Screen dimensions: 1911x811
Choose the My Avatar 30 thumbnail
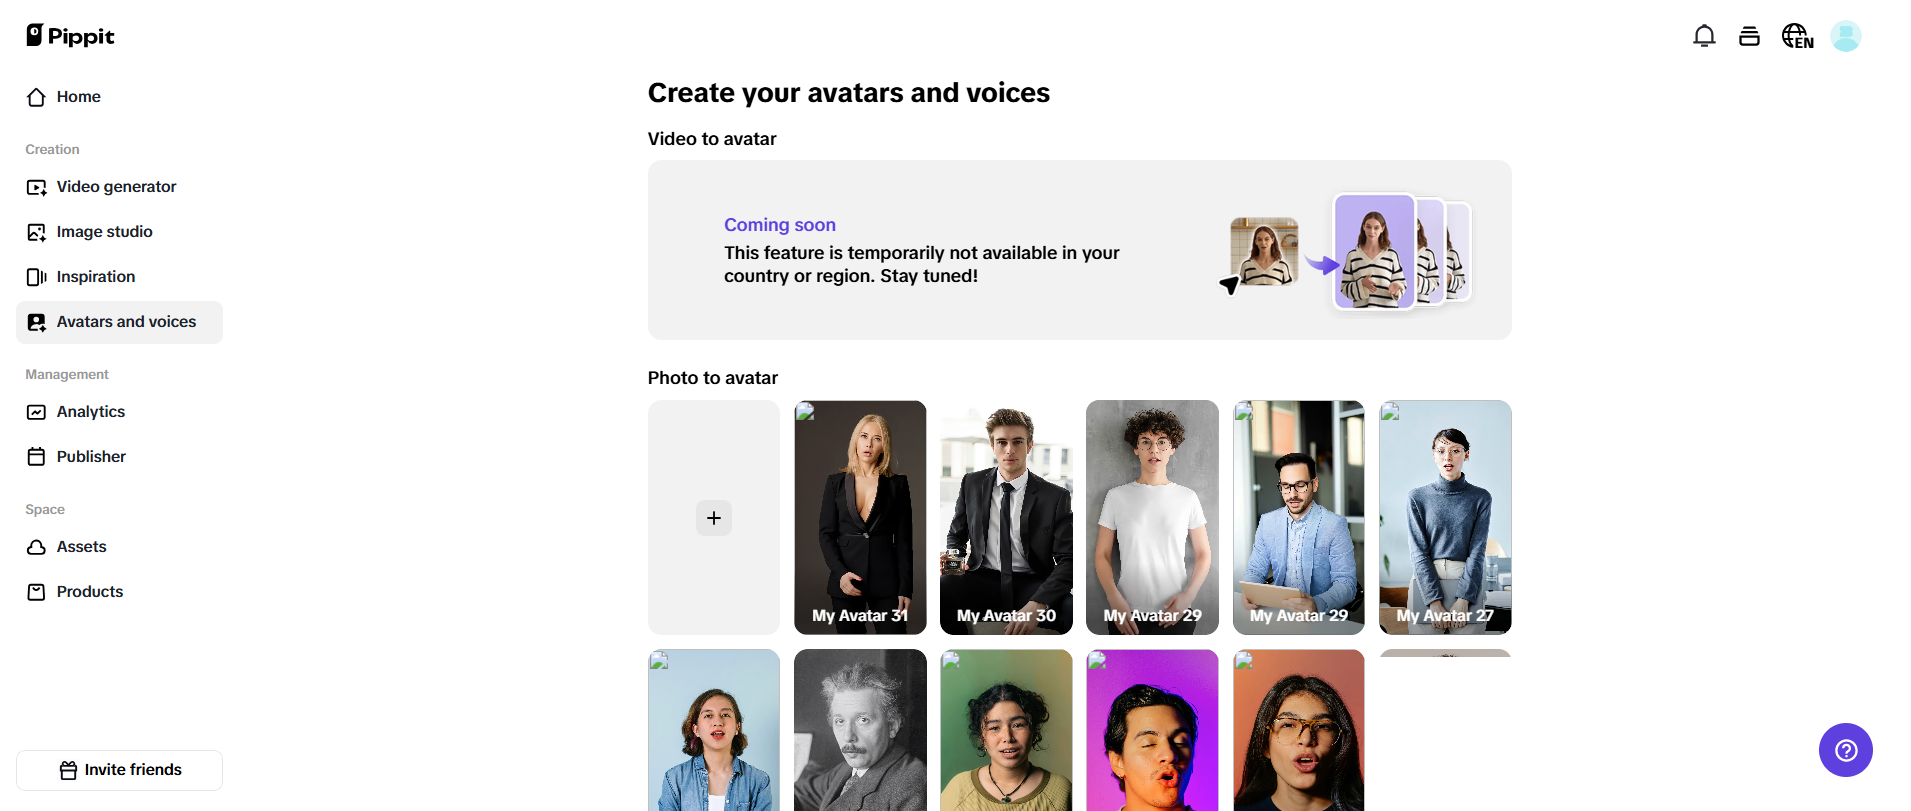click(1006, 517)
